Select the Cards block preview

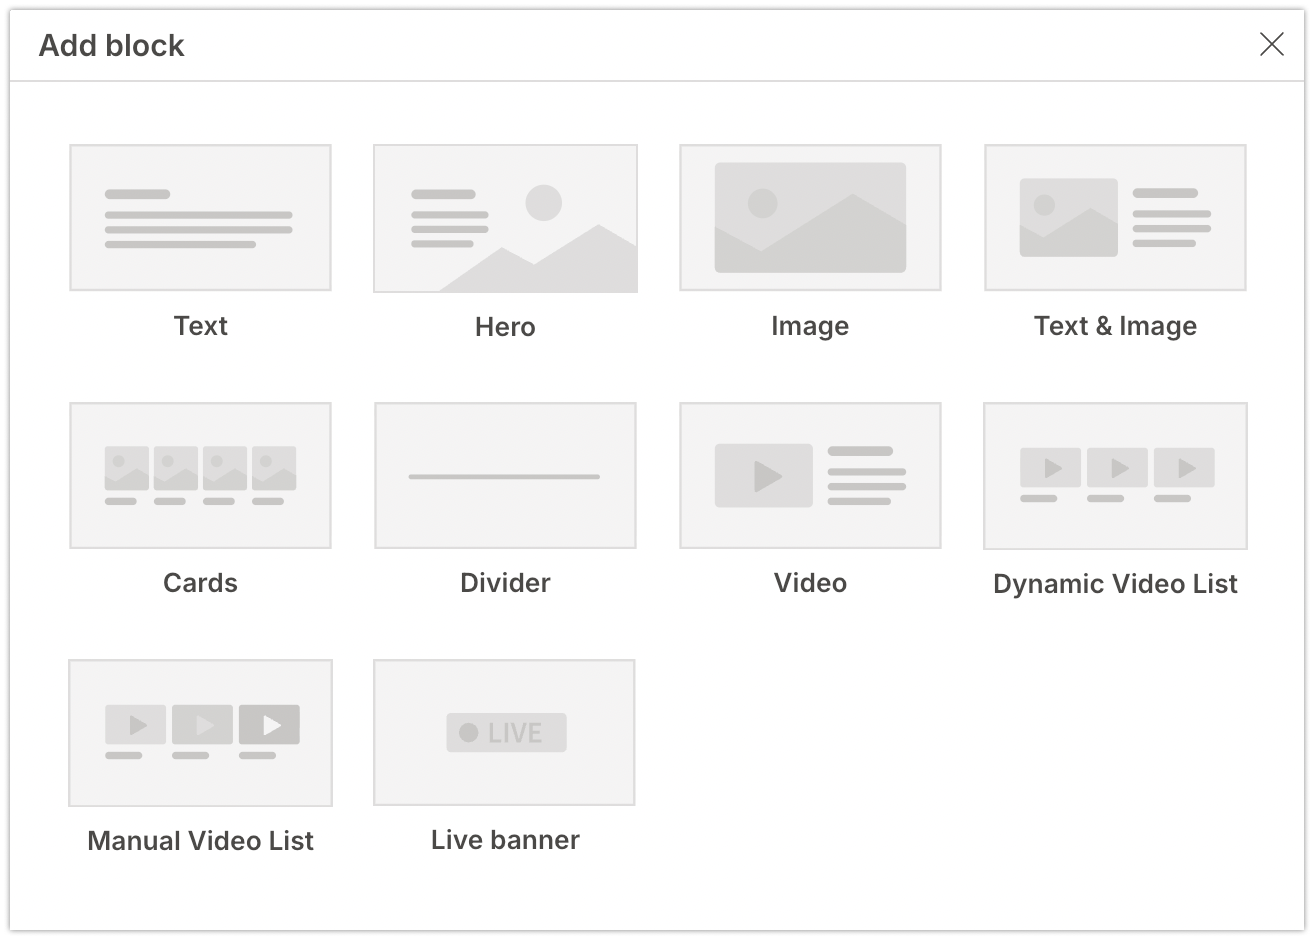(200, 476)
